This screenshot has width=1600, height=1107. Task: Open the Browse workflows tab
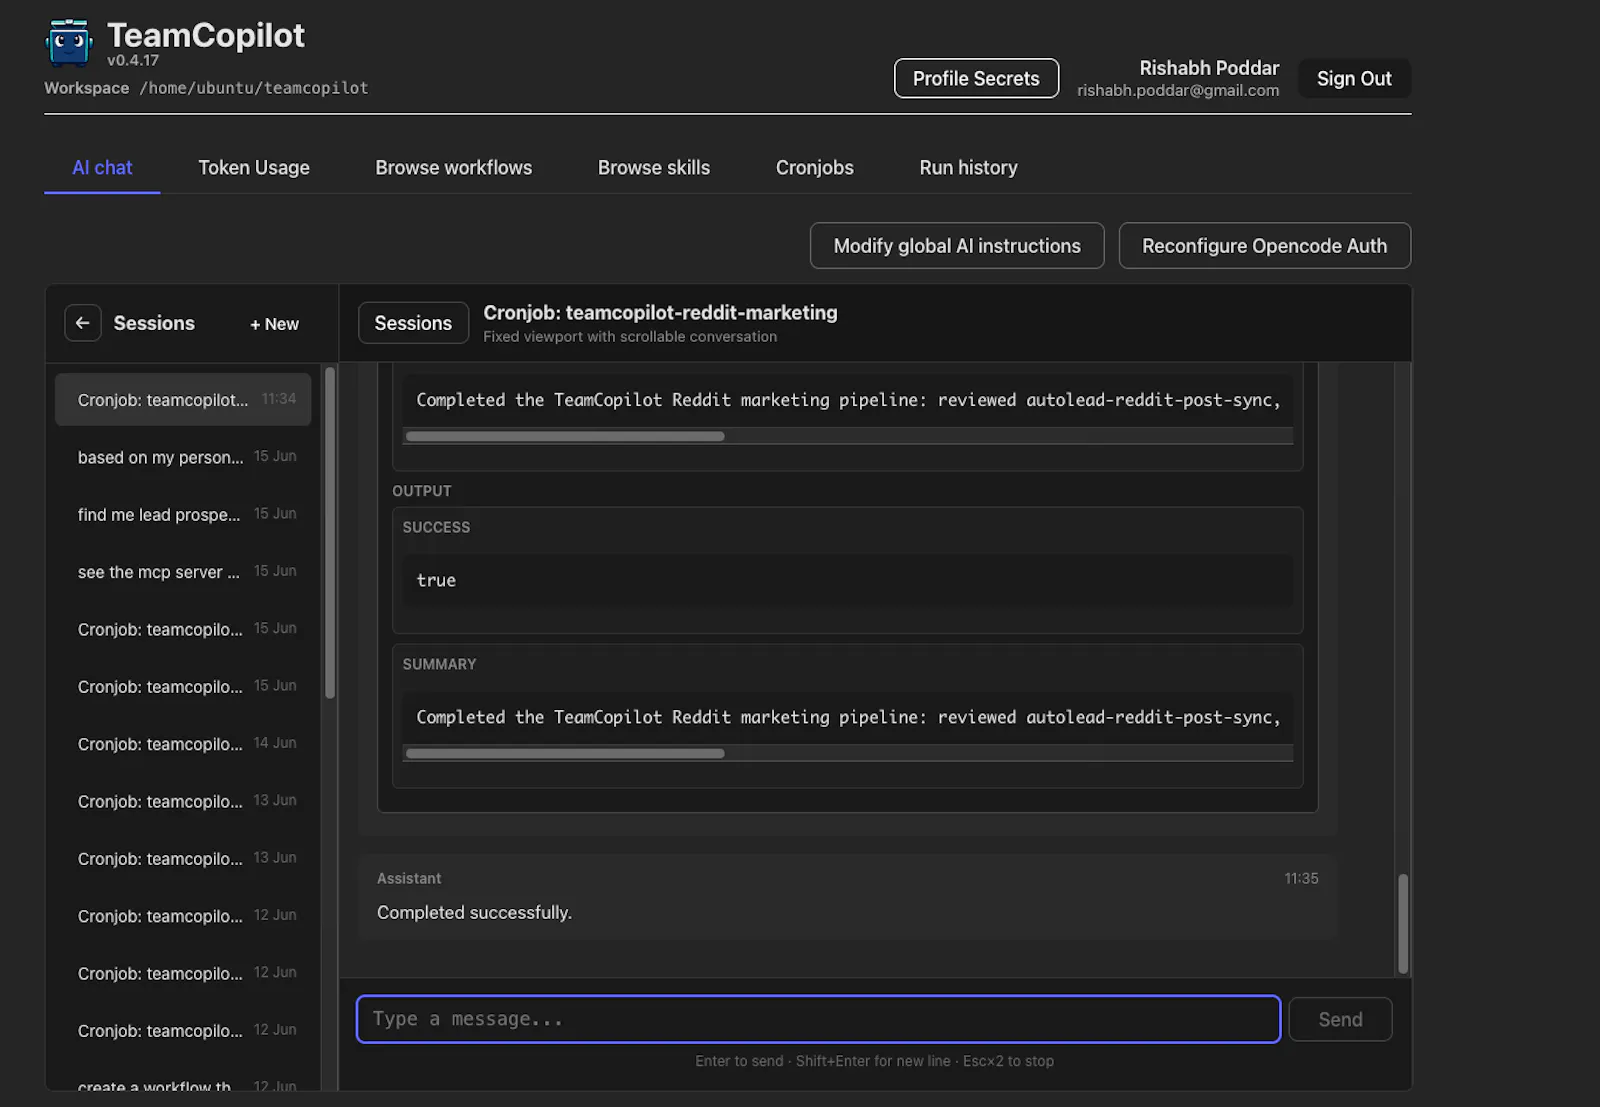click(x=454, y=168)
